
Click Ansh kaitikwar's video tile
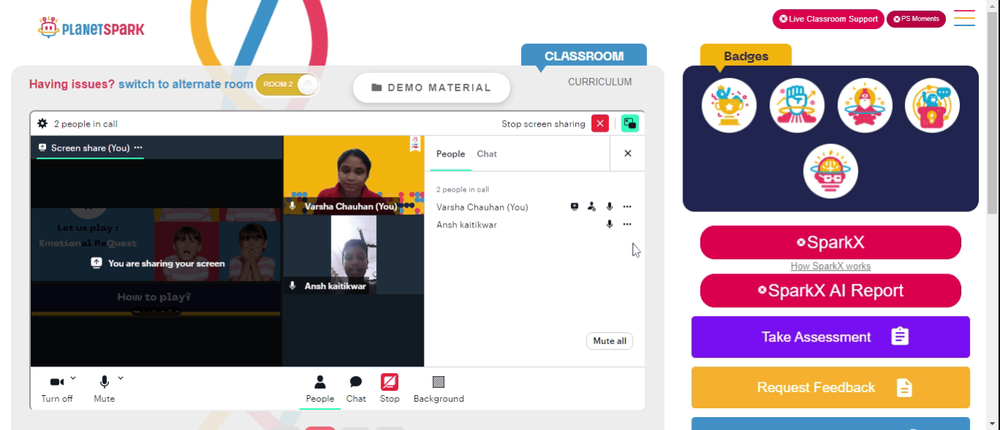pyautogui.click(x=354, y=255)
